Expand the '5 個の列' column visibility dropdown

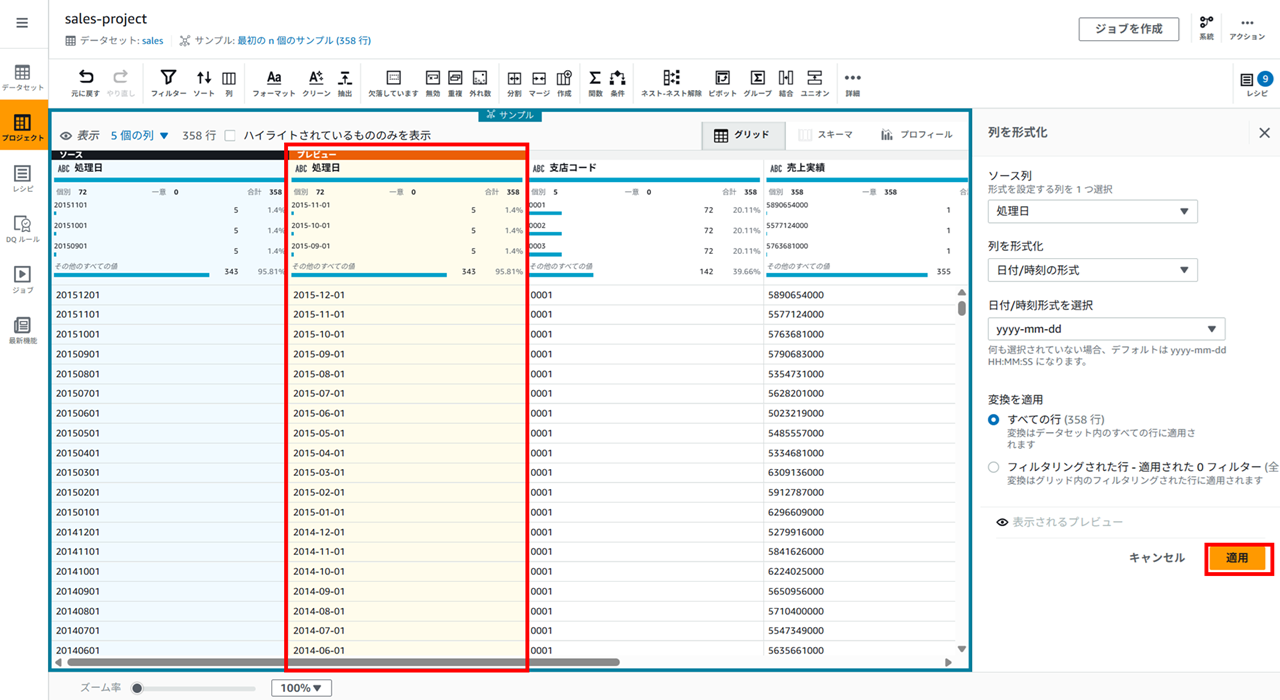tap(140, 135)
